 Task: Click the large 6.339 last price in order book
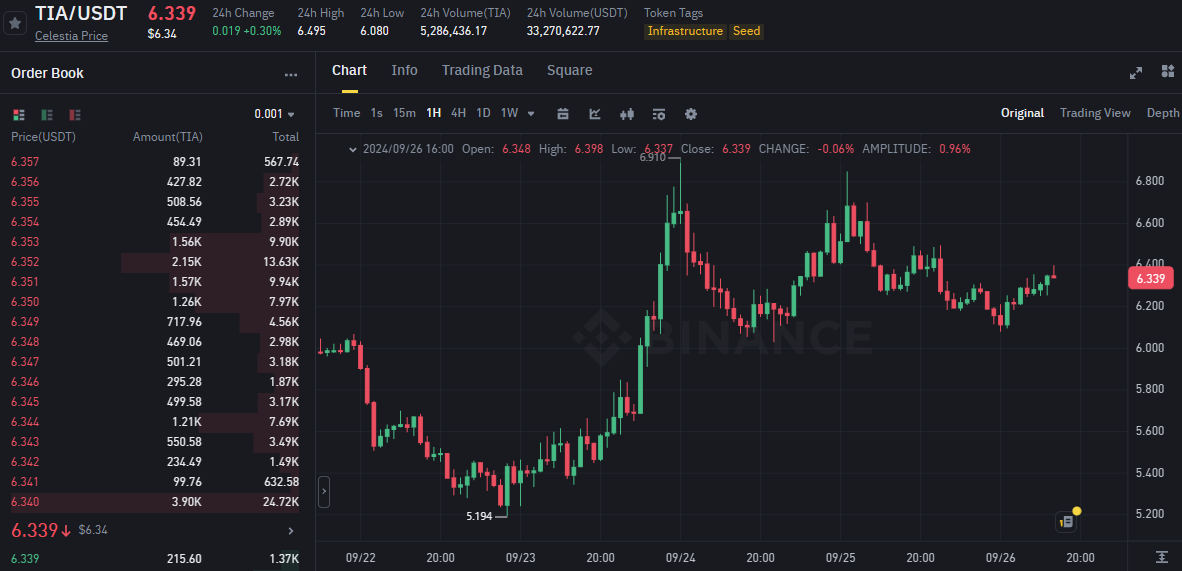point(35,530)
